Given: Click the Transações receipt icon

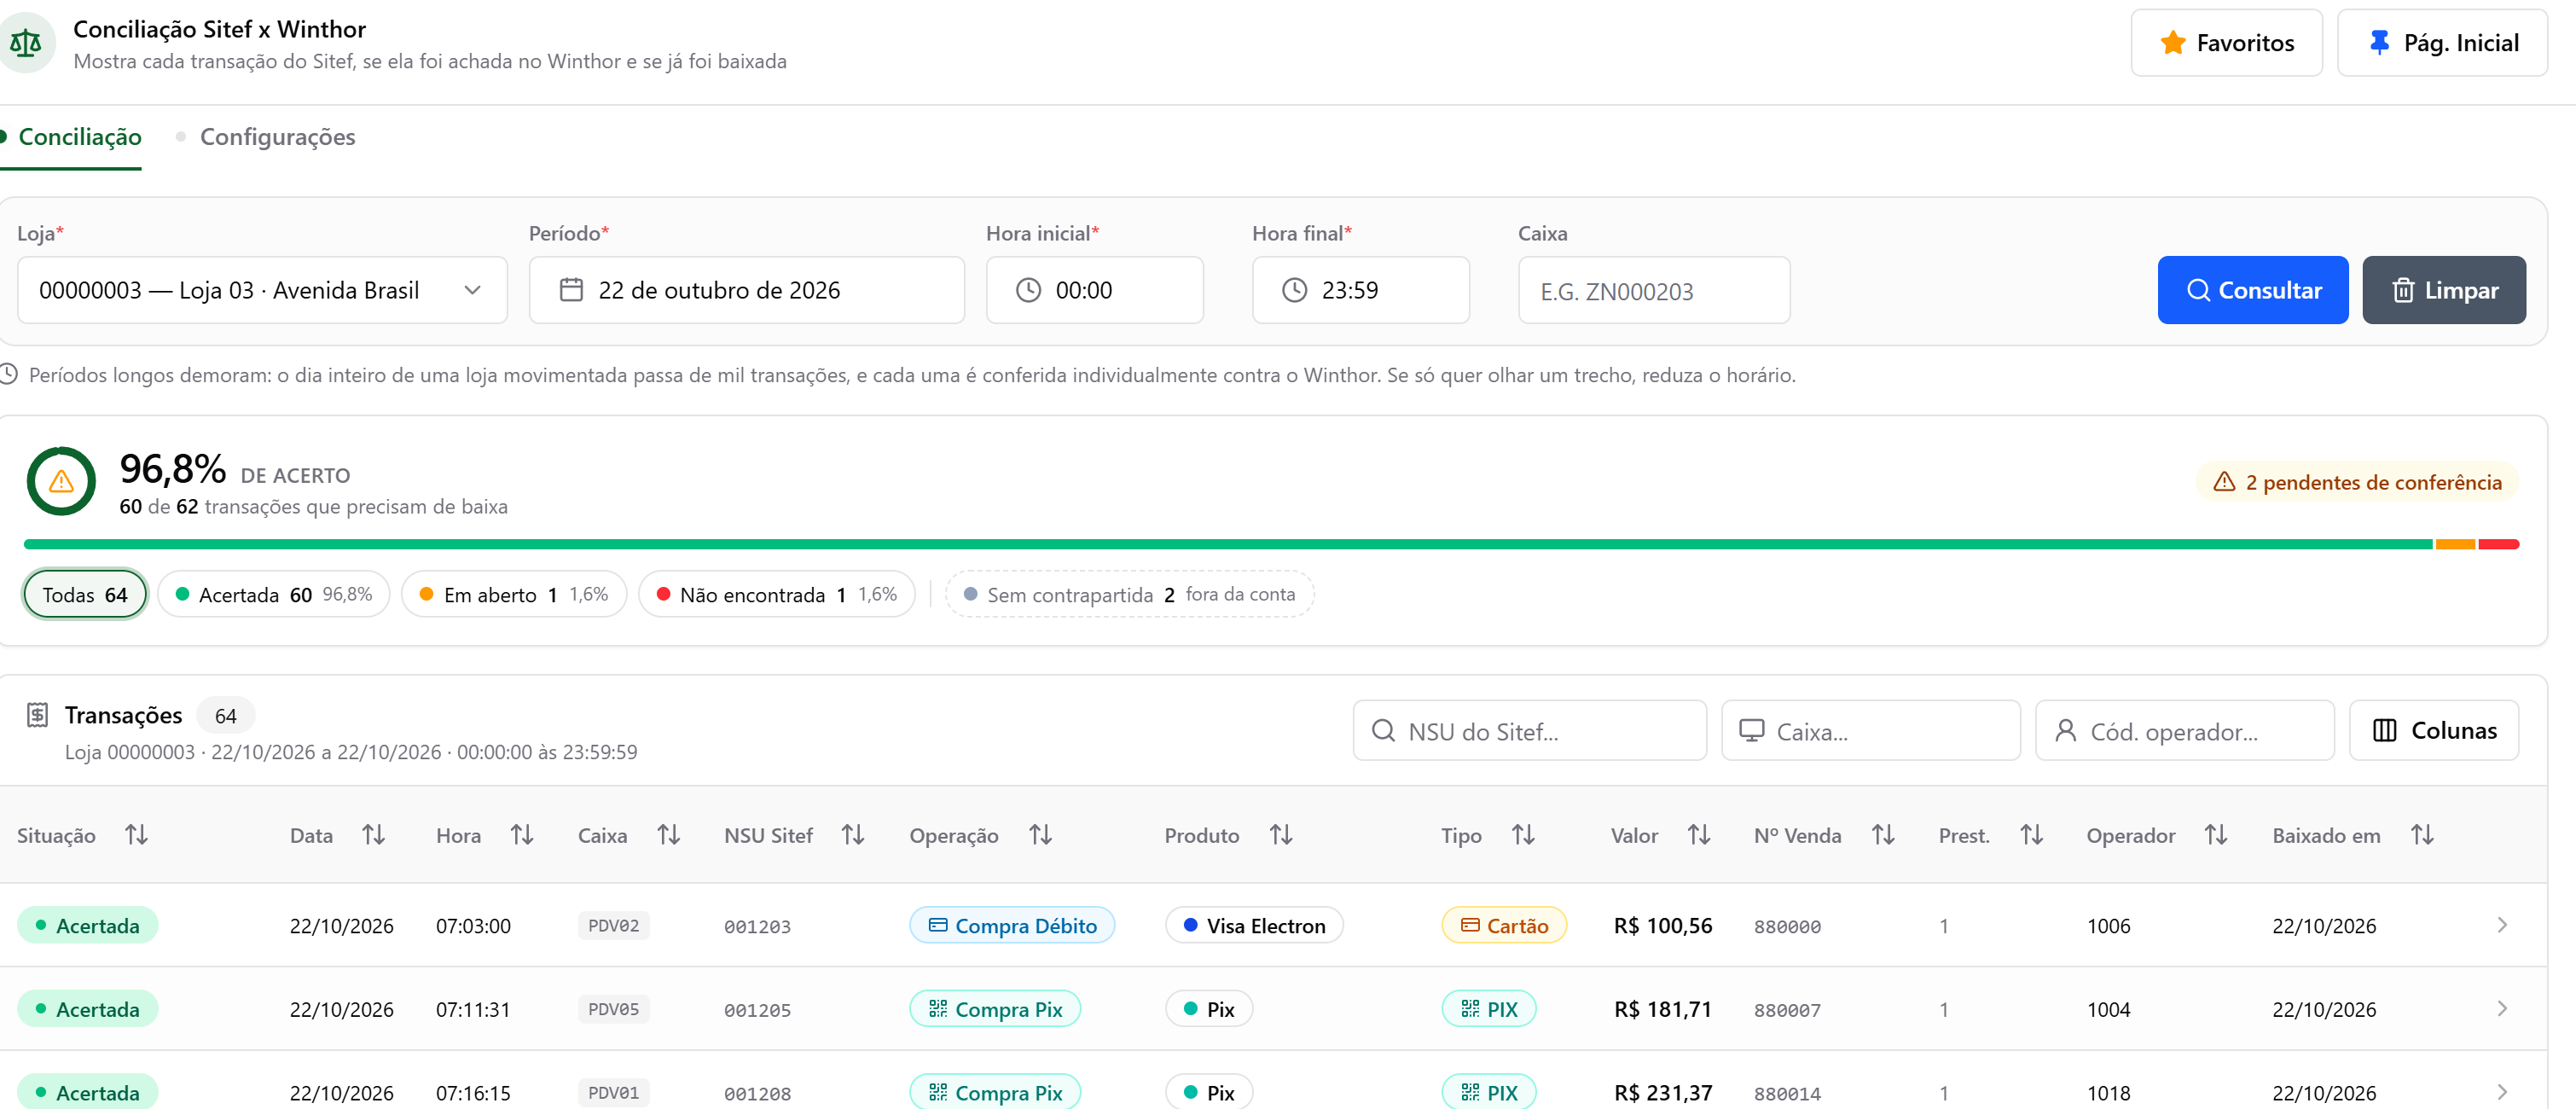Looking at the screenshot, I should coord(38,715).
